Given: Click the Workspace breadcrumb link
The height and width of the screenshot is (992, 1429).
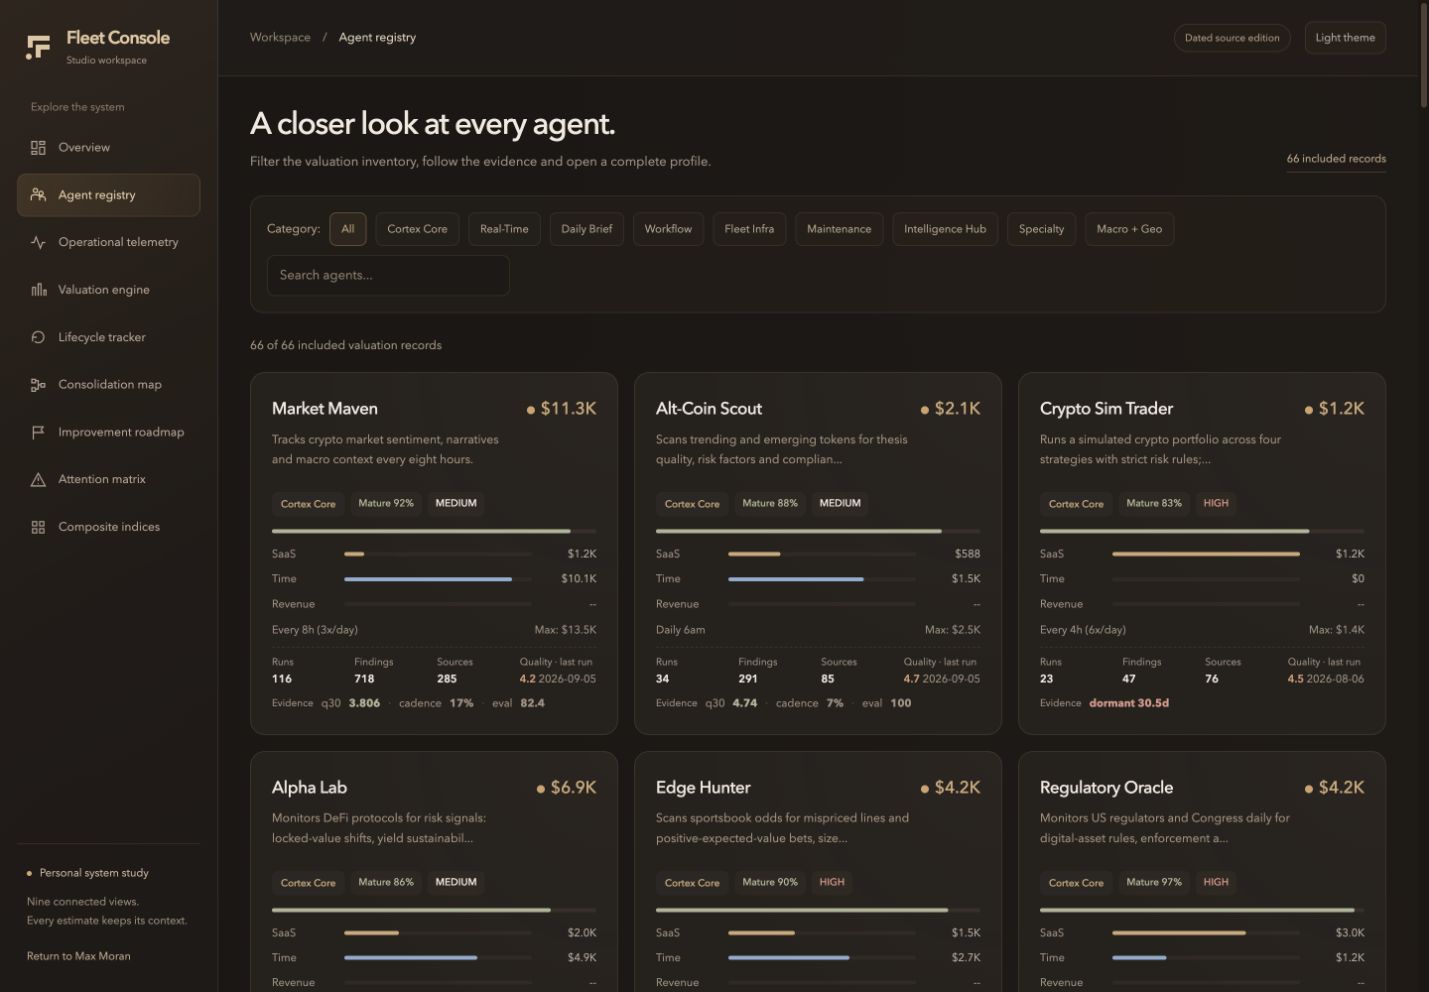Looking at the screenshot, I should click(x=280, y=37).
